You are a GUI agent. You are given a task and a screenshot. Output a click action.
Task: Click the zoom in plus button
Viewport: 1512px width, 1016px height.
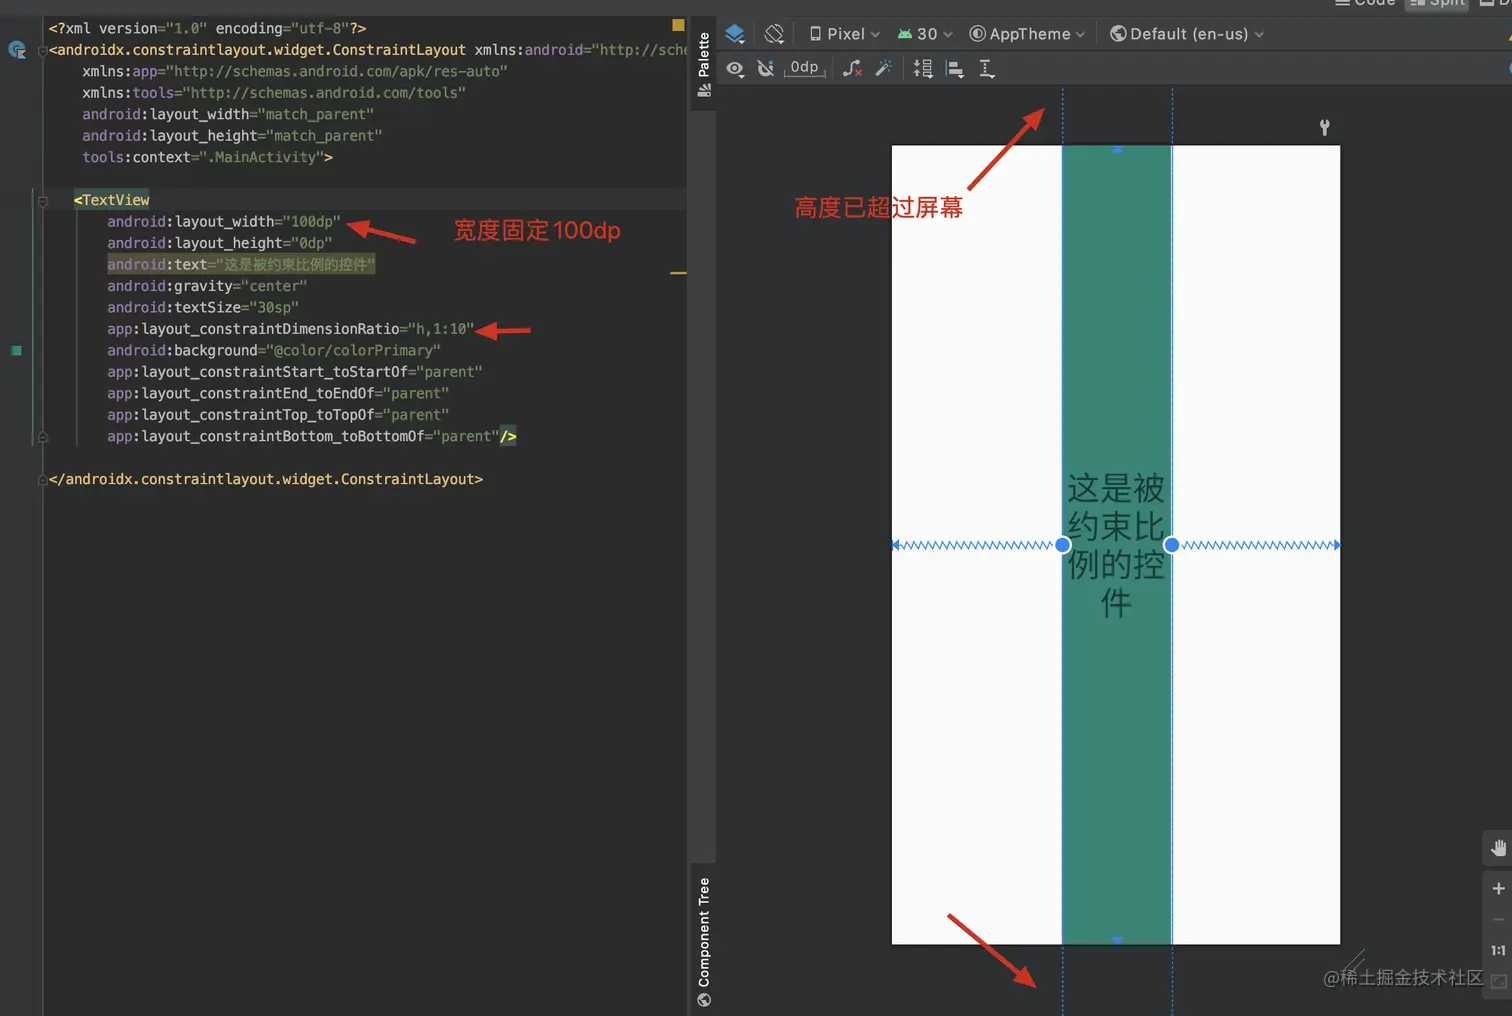click(1498, 888)
